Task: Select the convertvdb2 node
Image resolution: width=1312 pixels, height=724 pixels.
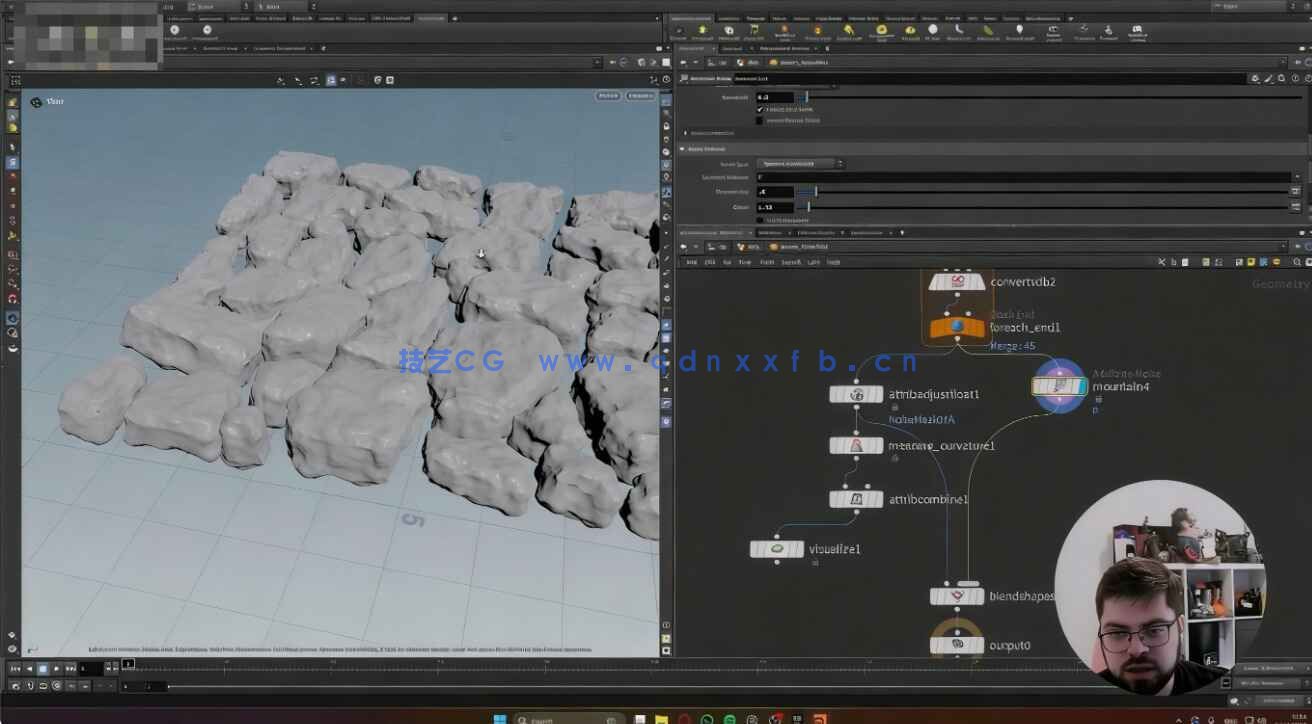Action: tap(957, 282)
